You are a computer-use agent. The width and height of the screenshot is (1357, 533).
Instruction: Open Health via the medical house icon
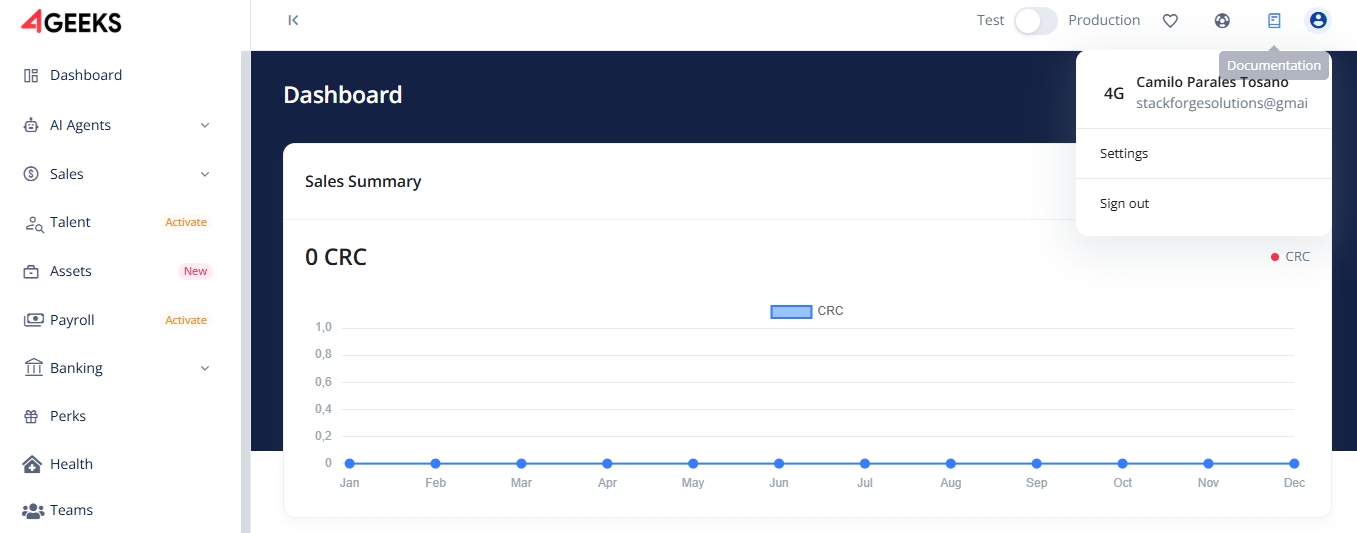click(x=32, y=464)
